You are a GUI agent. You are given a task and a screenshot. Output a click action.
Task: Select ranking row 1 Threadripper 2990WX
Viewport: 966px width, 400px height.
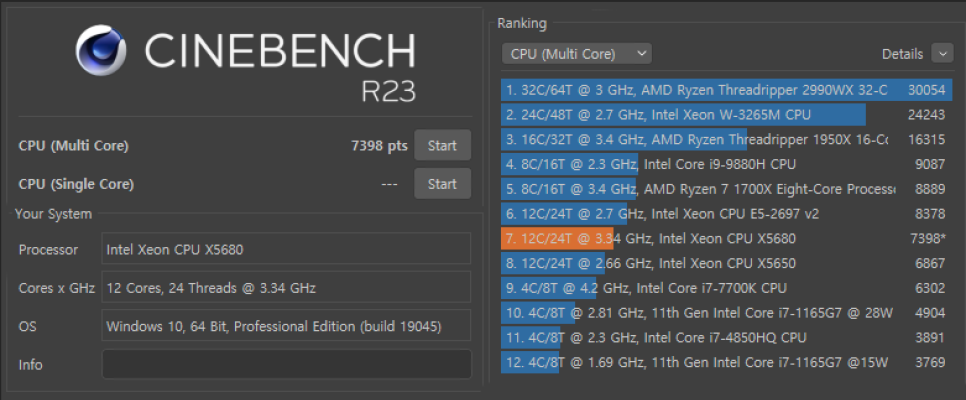[727, 91]
